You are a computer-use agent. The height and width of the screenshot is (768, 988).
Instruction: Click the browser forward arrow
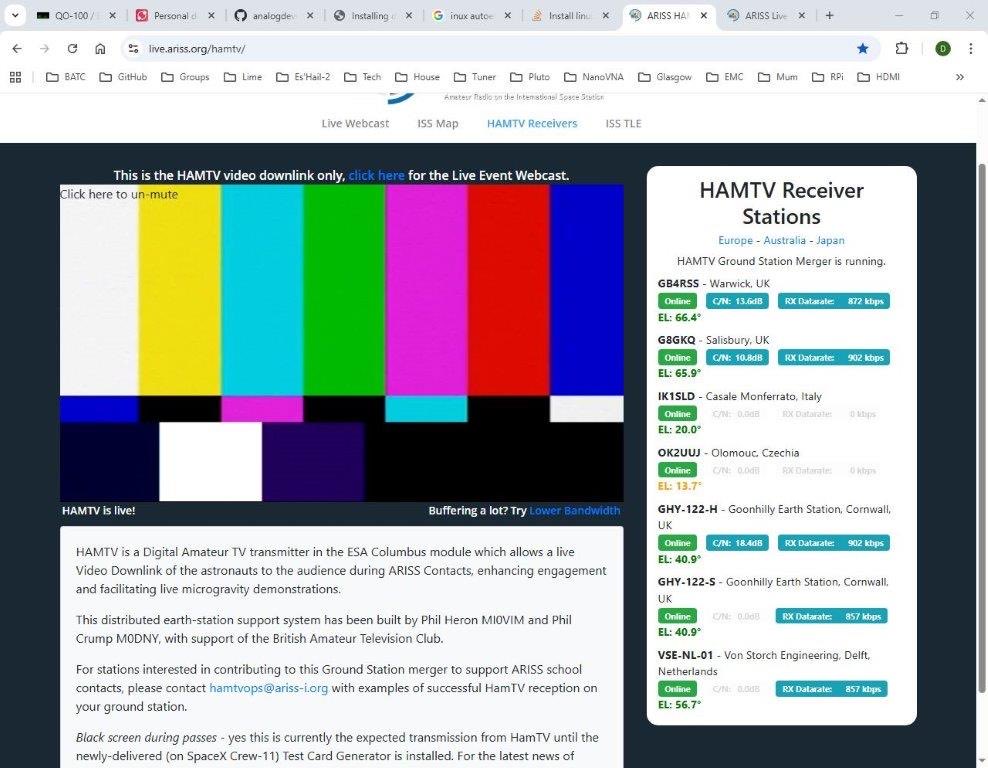[x=44, y=49]
